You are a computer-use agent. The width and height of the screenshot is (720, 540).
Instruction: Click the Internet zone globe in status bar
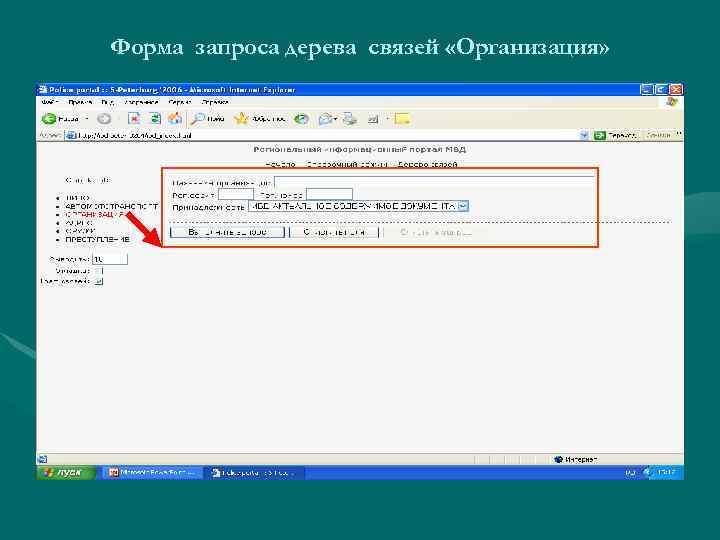pyautogui.click(x=558, y=459)
